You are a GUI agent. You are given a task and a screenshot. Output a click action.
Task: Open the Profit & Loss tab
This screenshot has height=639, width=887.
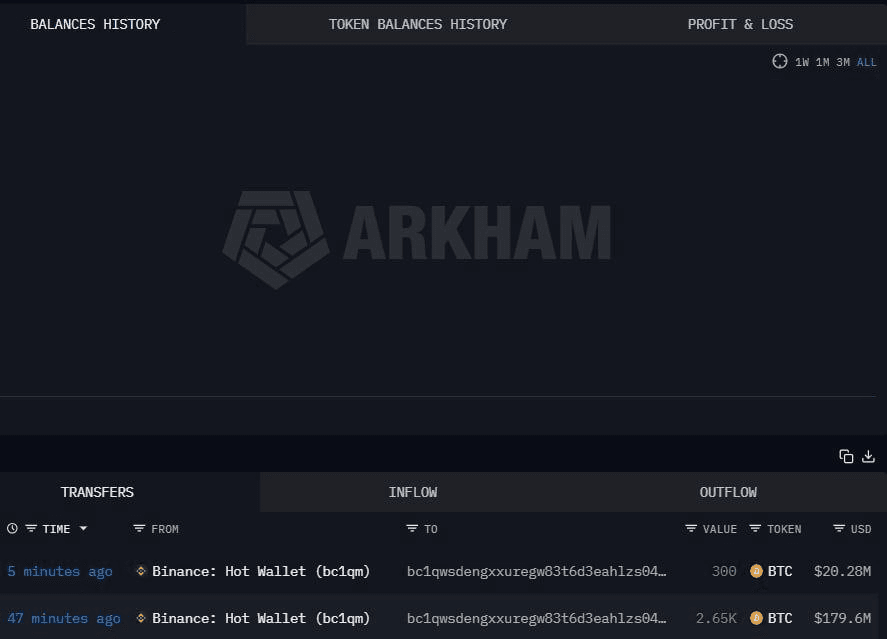coord(740,24)
